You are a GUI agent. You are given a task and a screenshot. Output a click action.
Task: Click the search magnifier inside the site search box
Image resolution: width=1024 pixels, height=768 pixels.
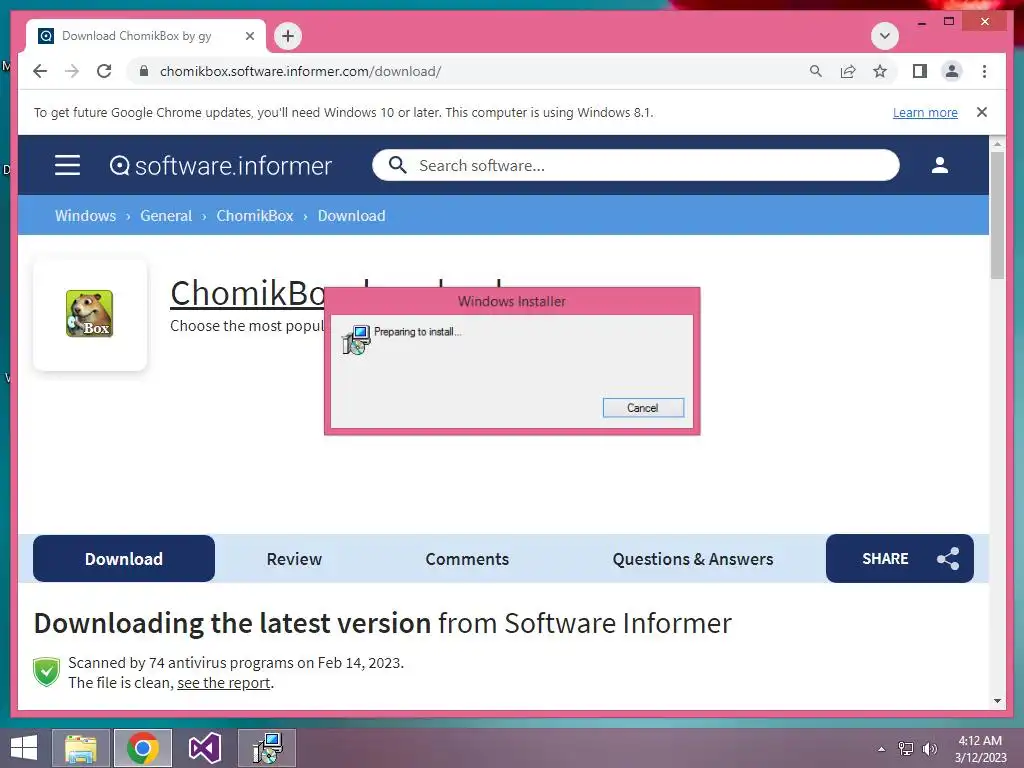pos(397,165)
